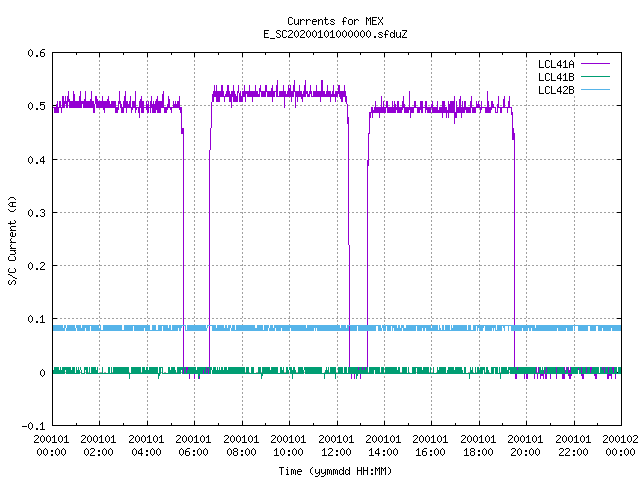The width and height of the screenshot is (640, 480).
Task: Click the purple LCL41A legend line sample
Action: coord(596,64)
